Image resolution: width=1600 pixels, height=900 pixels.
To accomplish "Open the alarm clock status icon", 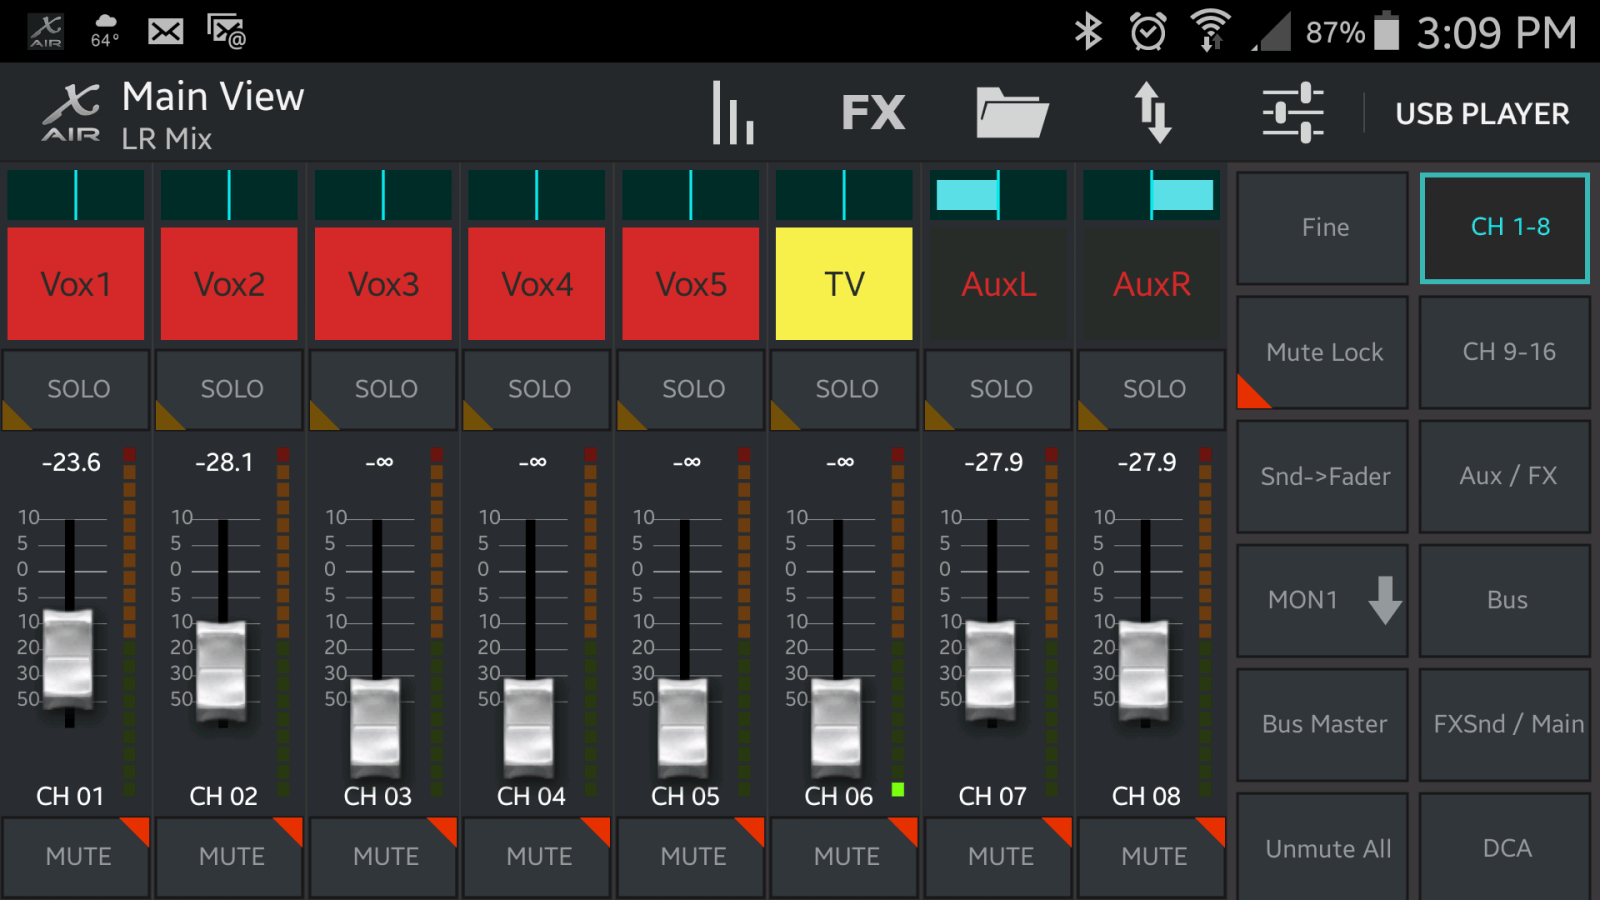I will 1148,30.
